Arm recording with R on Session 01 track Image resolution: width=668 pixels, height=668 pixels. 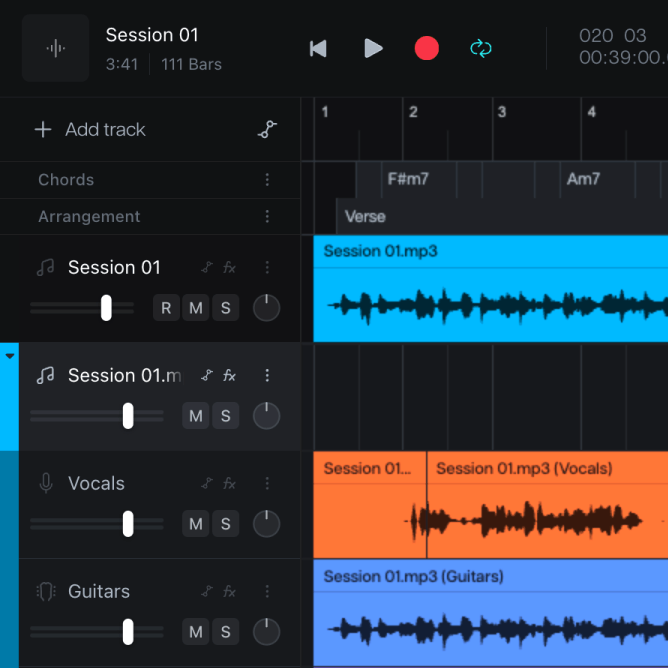(x=166, y=308)
